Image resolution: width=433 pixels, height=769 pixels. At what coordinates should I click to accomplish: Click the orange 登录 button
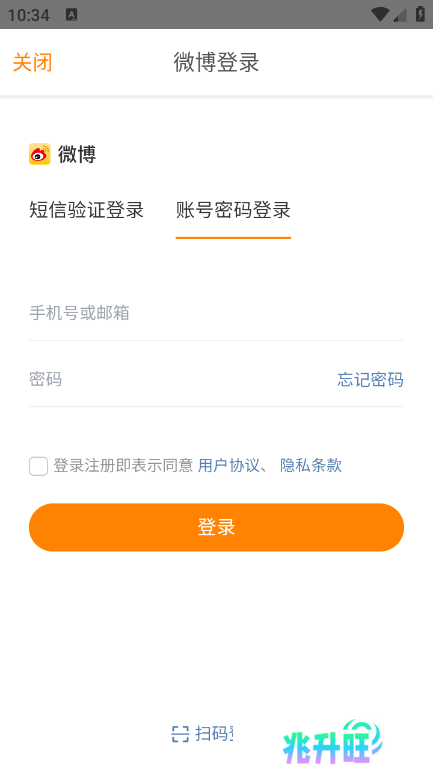click(x=216, y=527)
